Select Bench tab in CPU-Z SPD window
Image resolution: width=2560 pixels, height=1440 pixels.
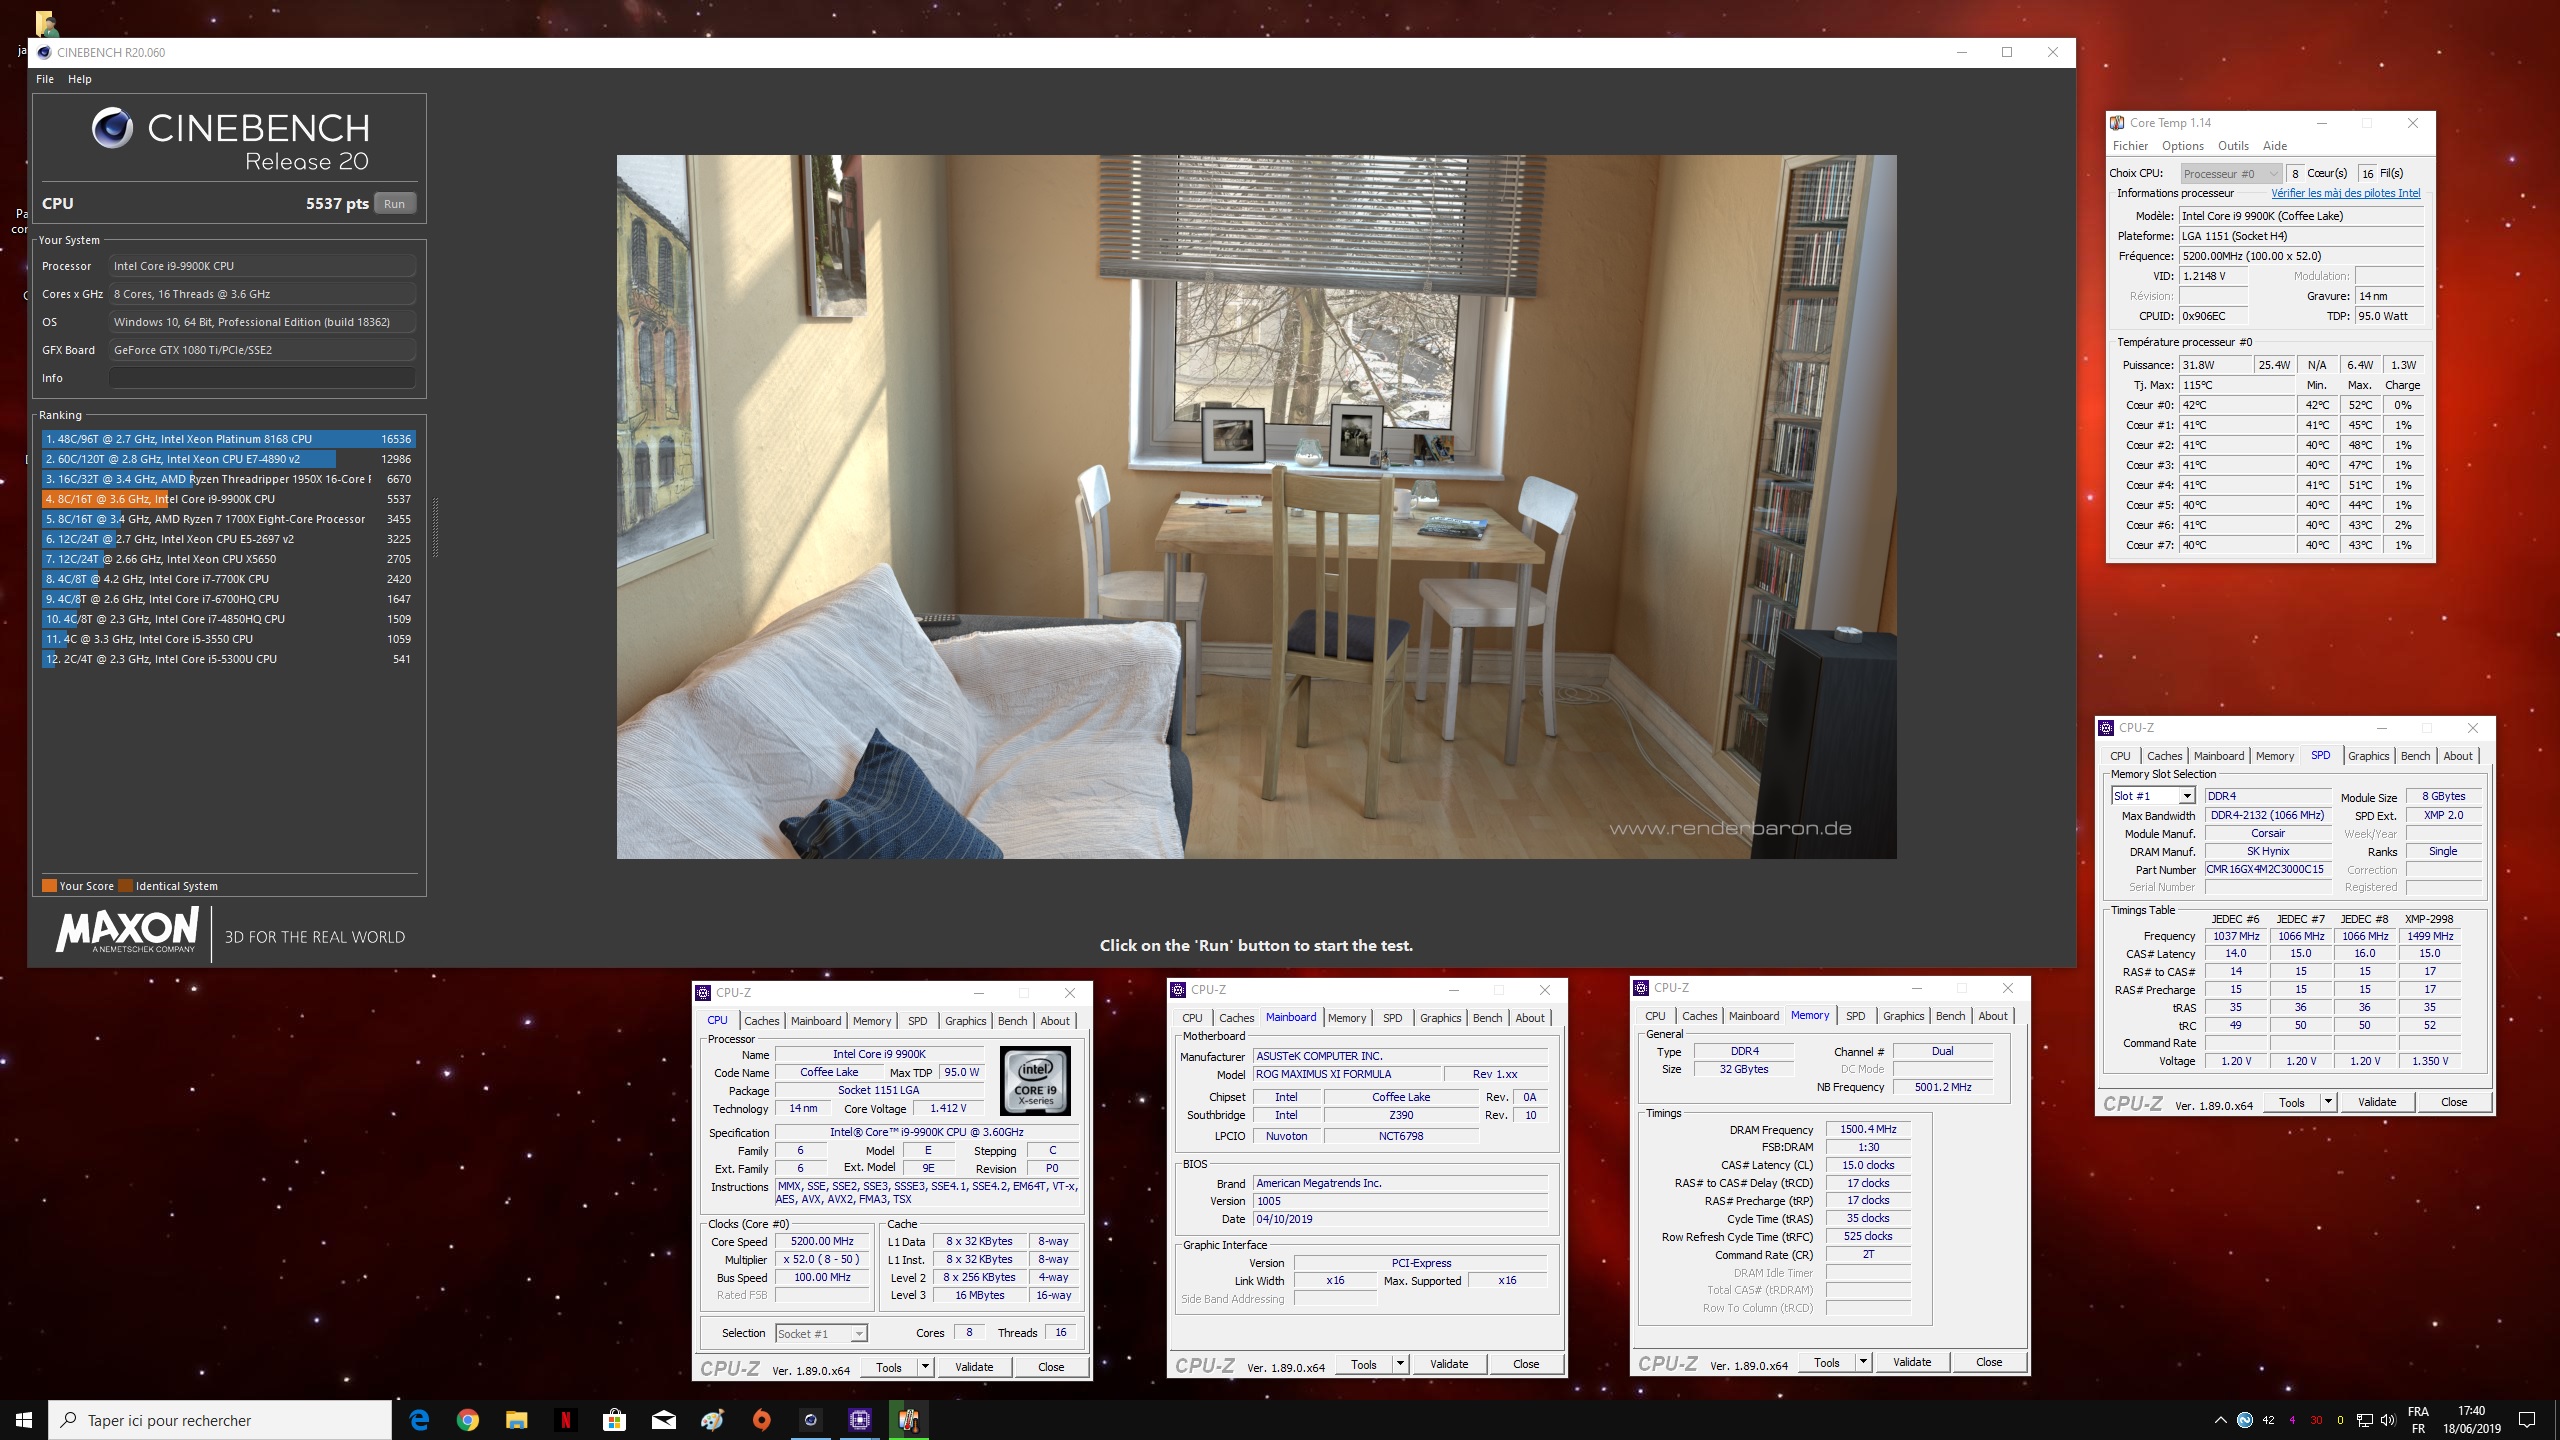click(x=2415, y=756)
